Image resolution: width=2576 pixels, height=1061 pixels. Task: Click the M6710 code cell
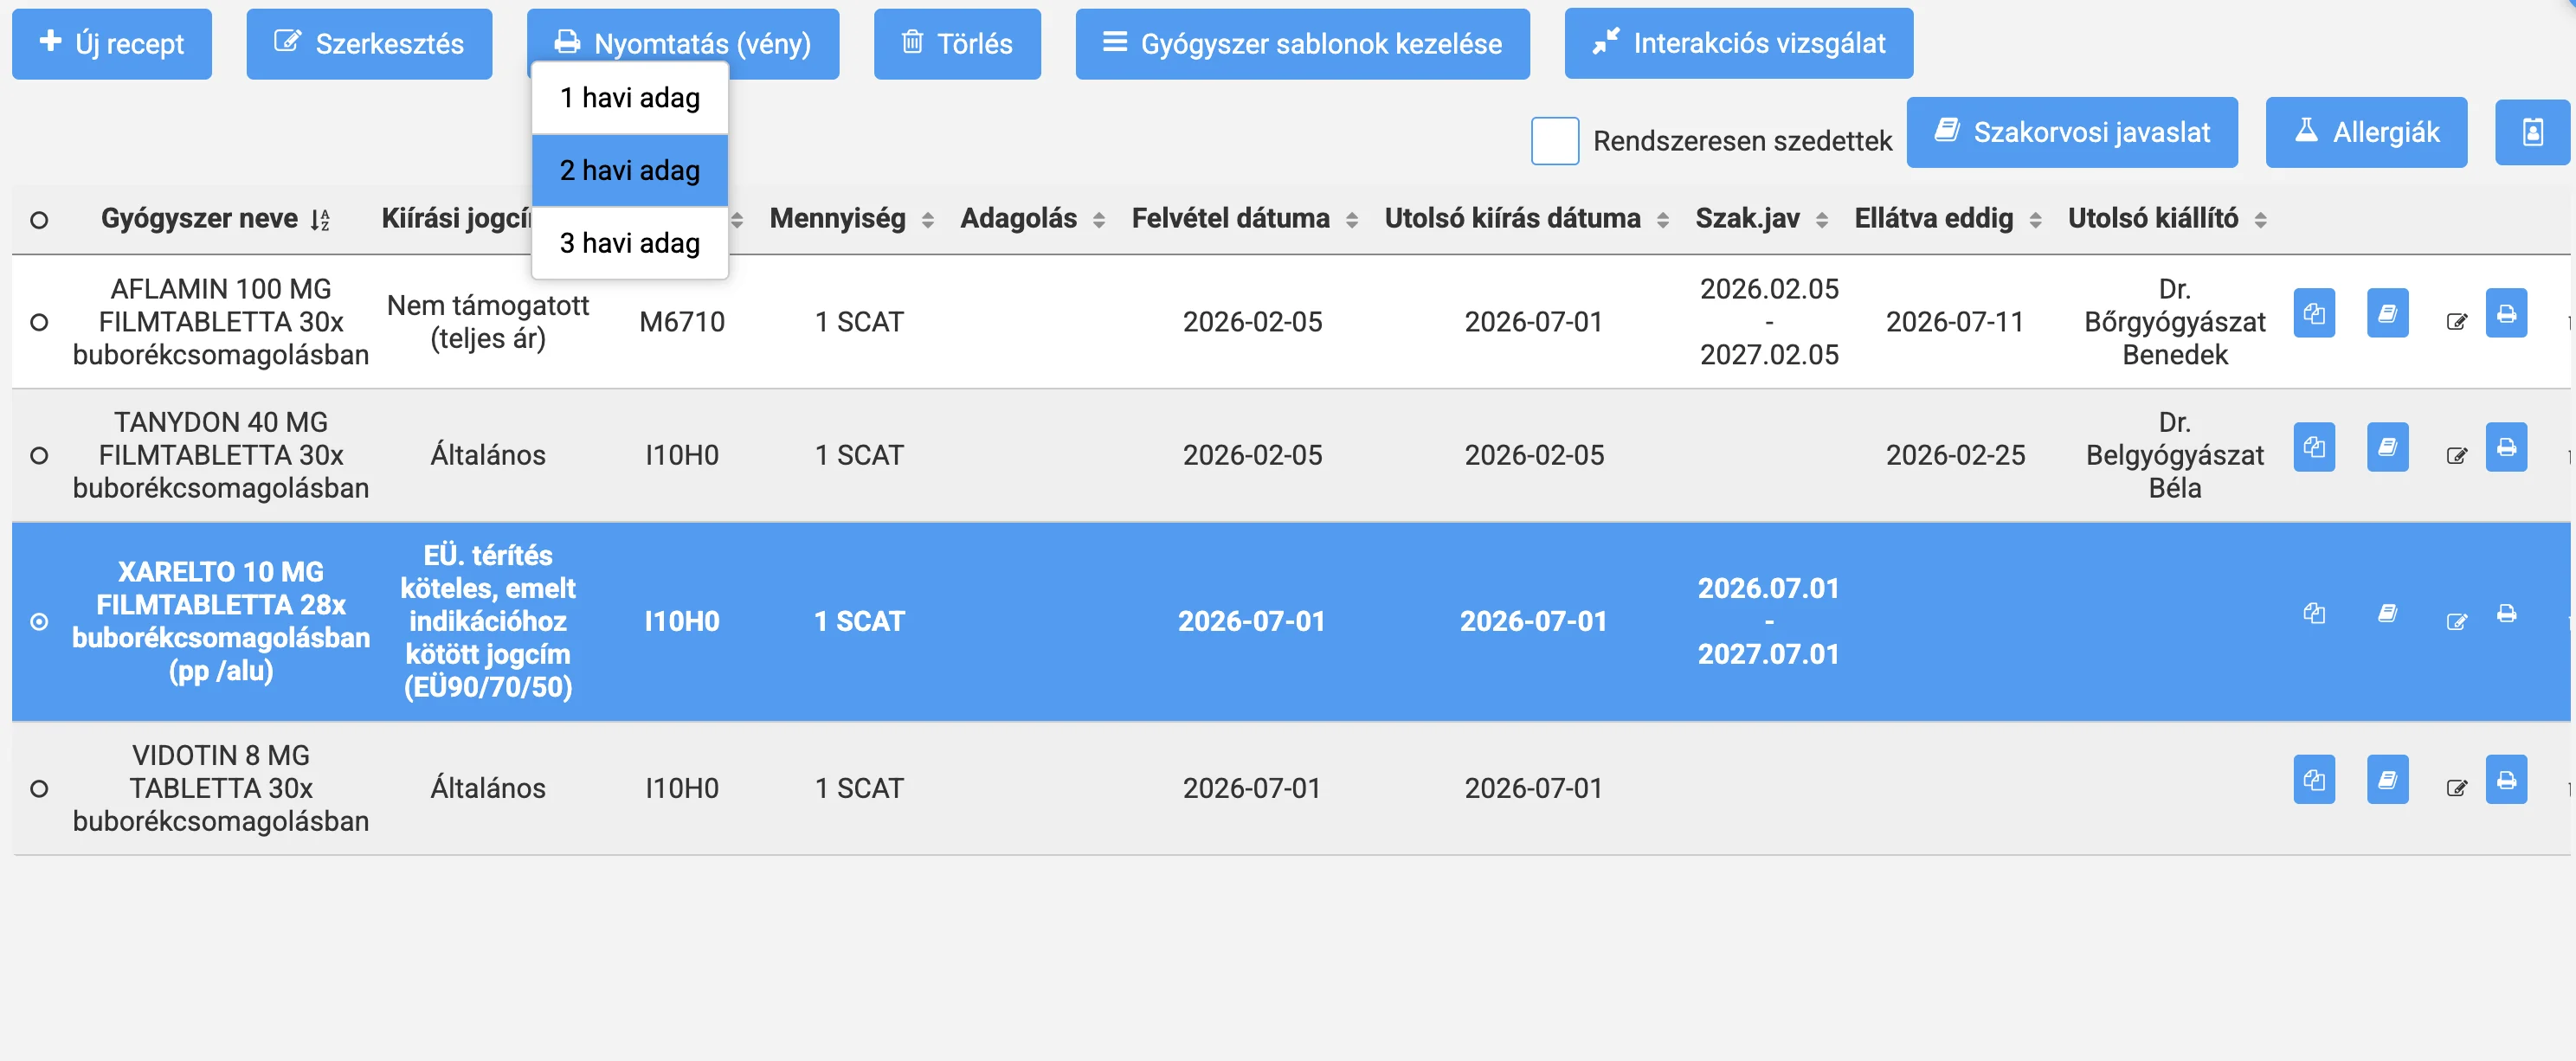click(x=682, y=322)
